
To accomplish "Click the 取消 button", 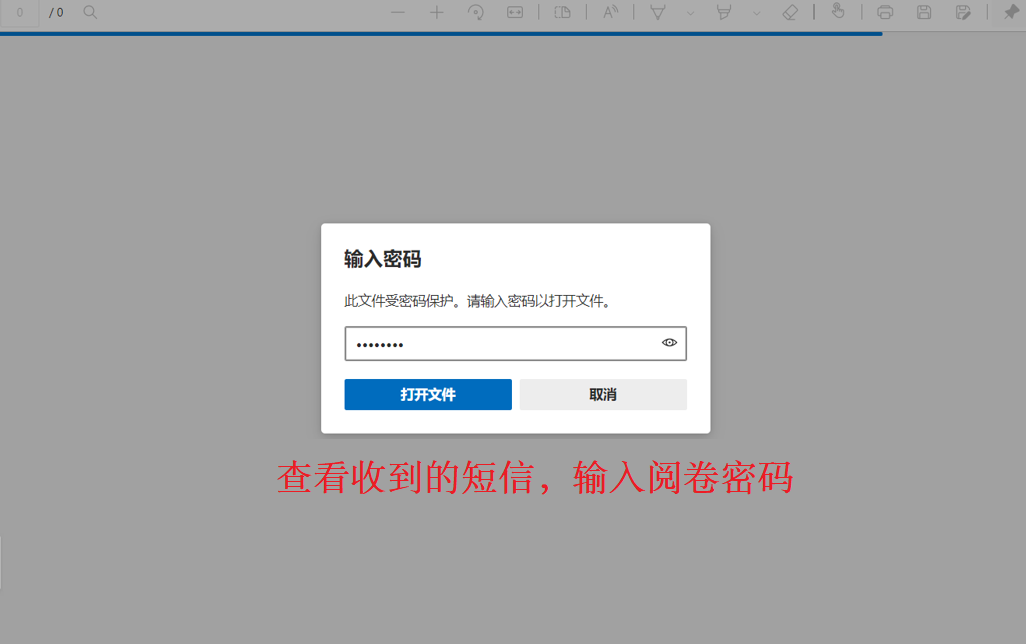I will pyautogui.click(x=603, y=395).
